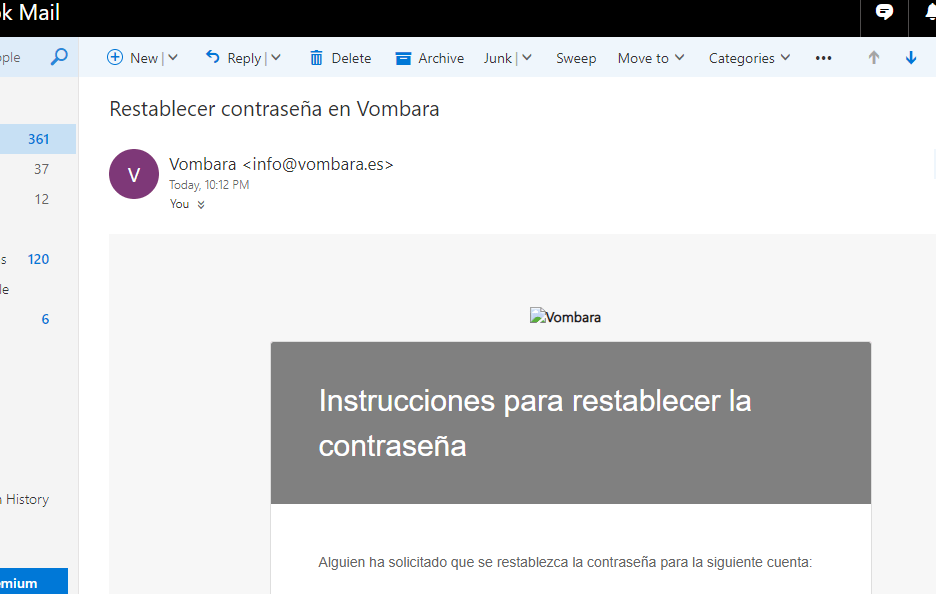The height and width of the screenshot is (594, 936).
Task: Click the Reply arrow icon
Action: [x=213, y=57]
